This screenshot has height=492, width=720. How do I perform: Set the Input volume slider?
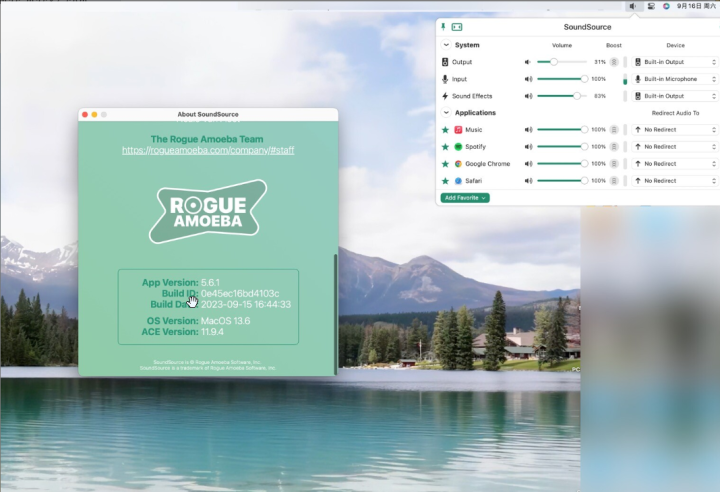[x=562, y=79]
